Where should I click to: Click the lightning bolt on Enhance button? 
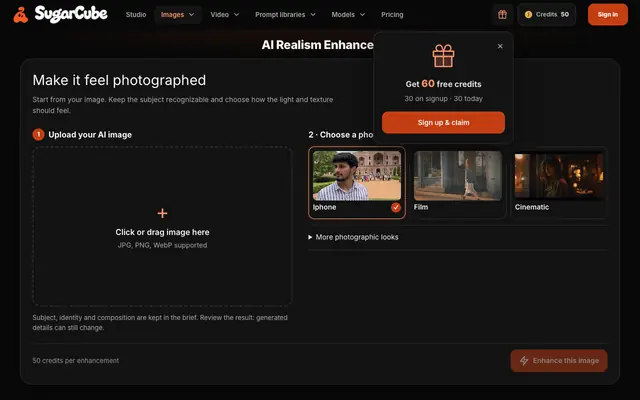524,360
